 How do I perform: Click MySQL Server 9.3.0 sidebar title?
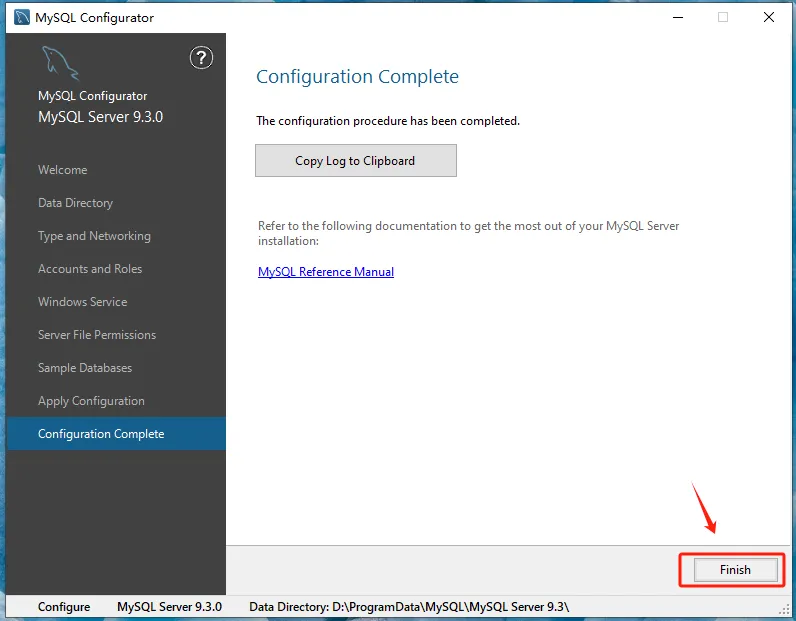101,117
